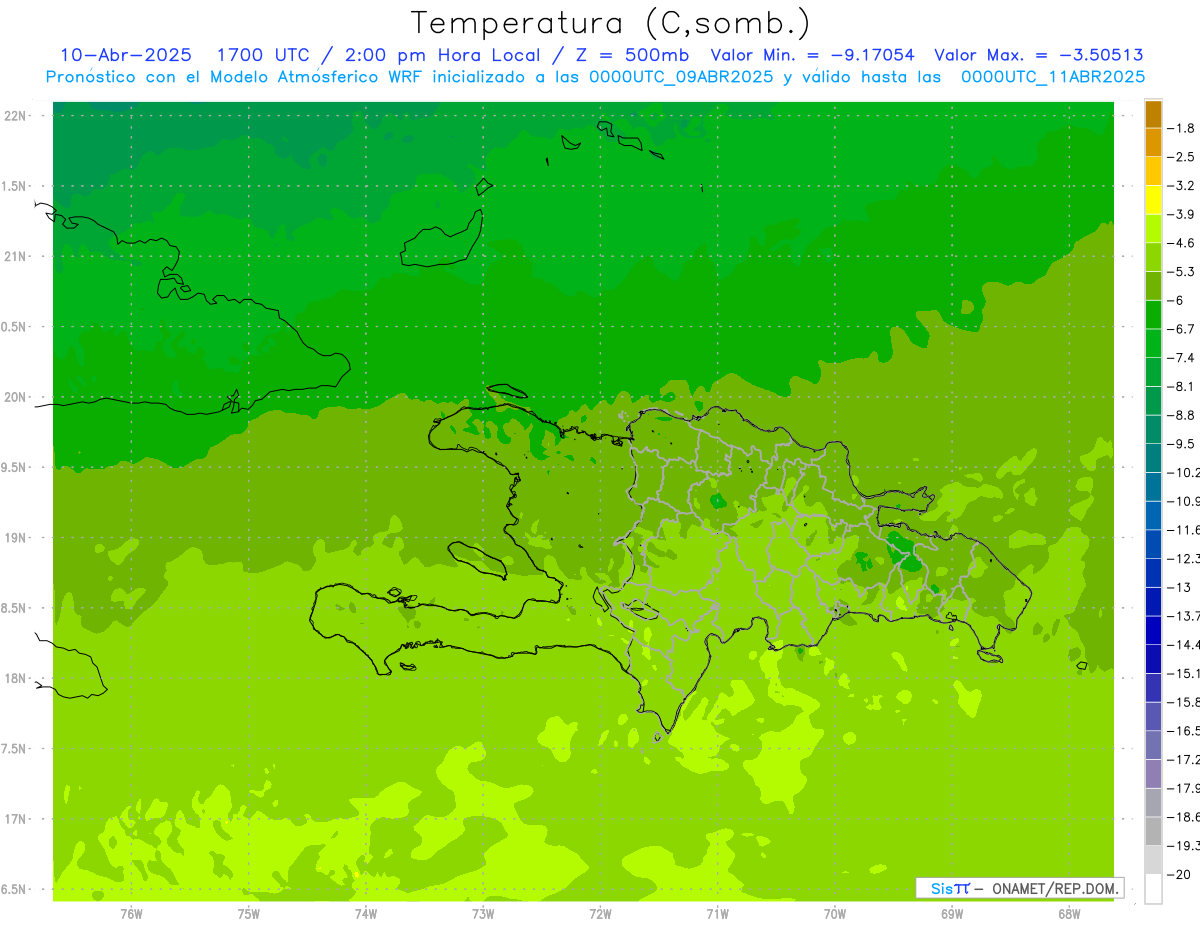
Task: Click the -20 colorbar label
Action: pyautogui.click(x=1180, y=874)
